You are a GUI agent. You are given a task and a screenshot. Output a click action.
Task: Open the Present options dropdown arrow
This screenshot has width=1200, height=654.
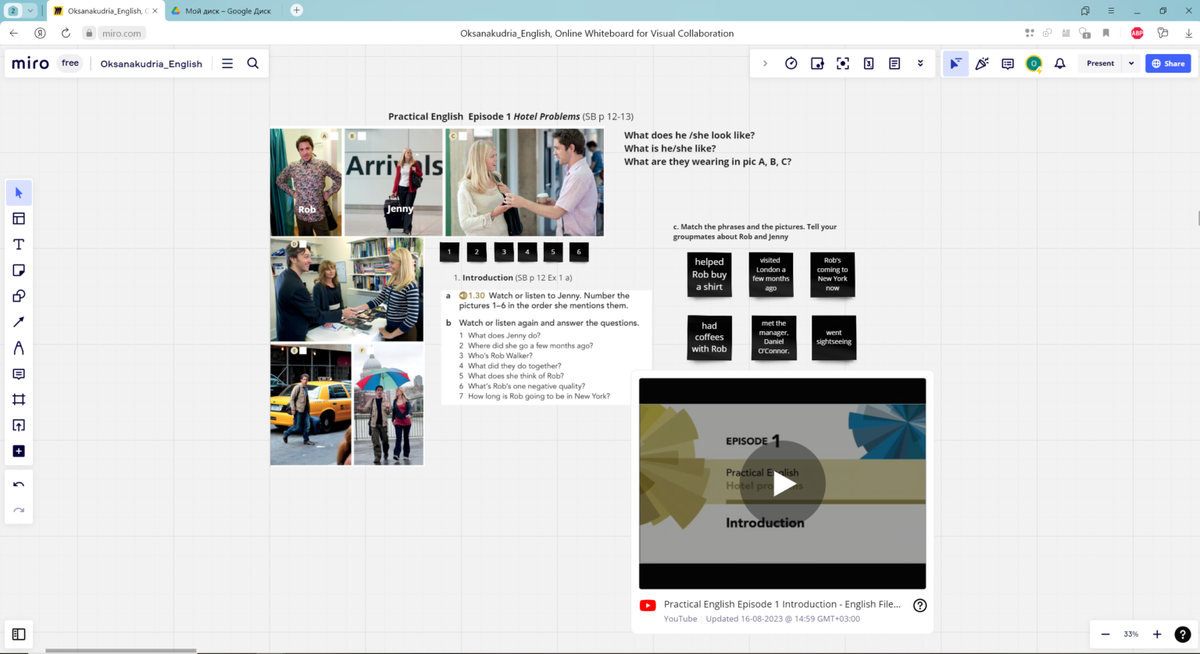click(x=1131, y=63)
